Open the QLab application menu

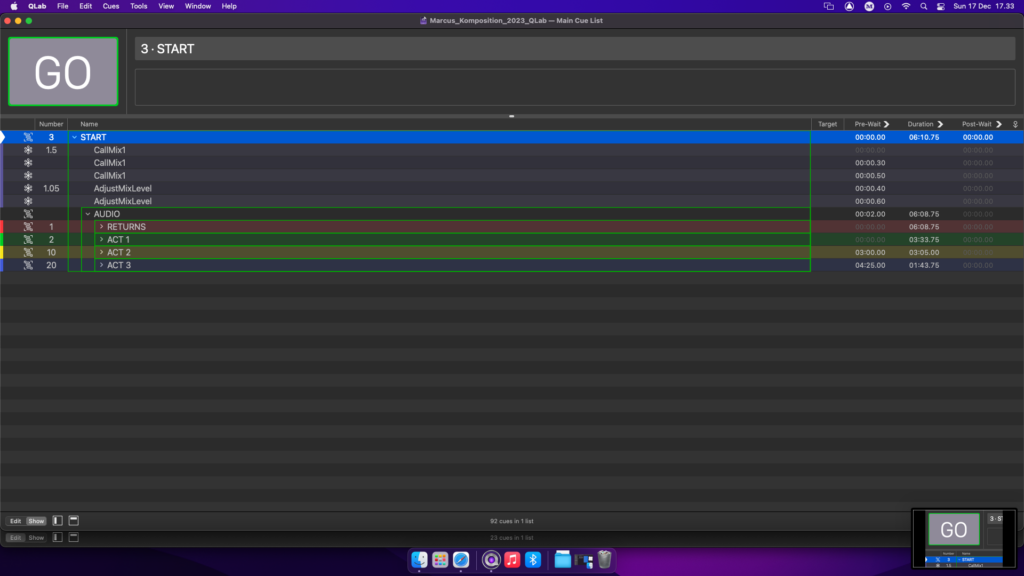coord(37,6)
